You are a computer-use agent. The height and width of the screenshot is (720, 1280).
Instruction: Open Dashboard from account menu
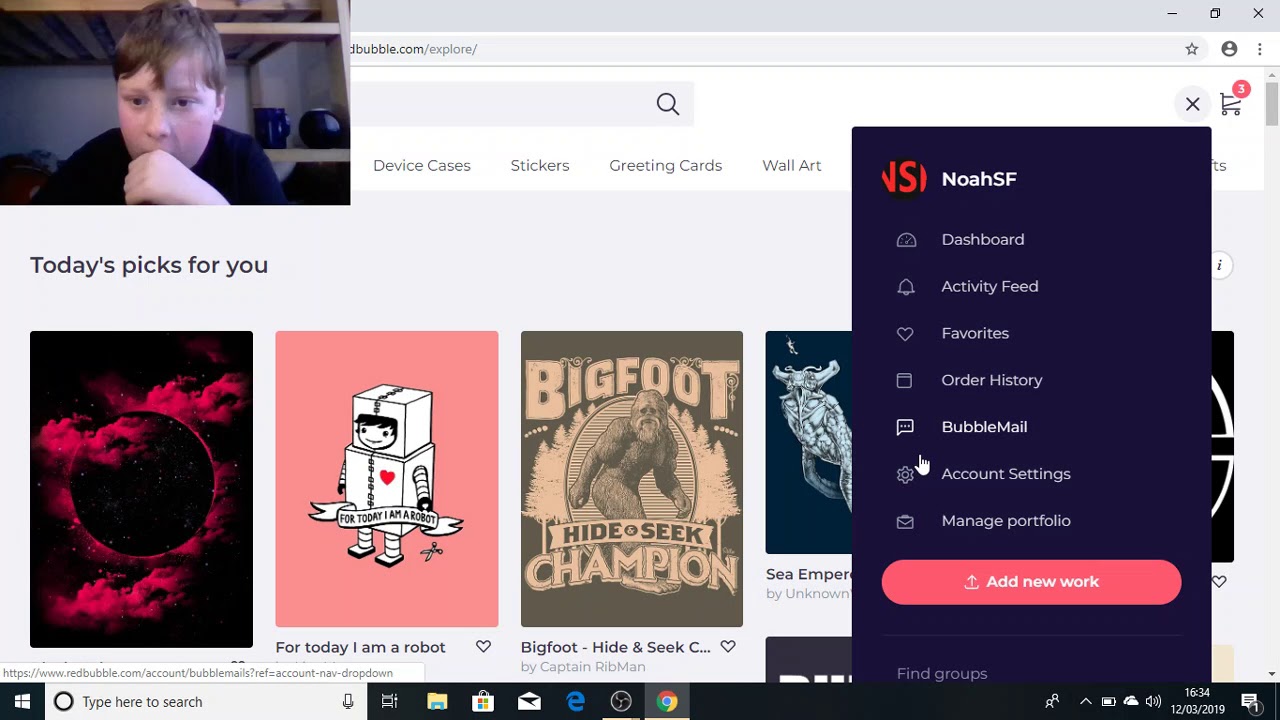pos(983,239)
